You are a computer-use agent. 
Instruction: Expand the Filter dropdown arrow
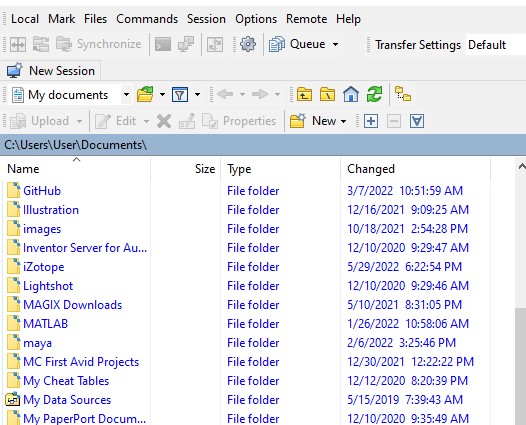pyautogui.click(x=198, y=95)
